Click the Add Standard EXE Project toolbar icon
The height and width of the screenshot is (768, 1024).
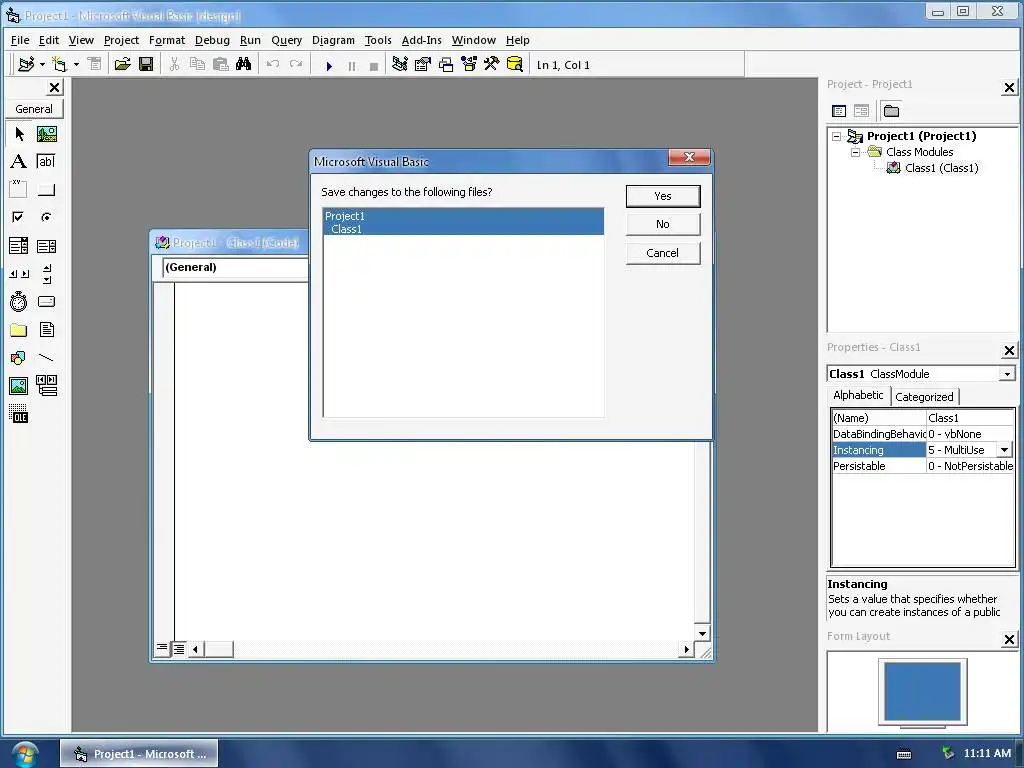pyautogui.click(x=26, y=64)
